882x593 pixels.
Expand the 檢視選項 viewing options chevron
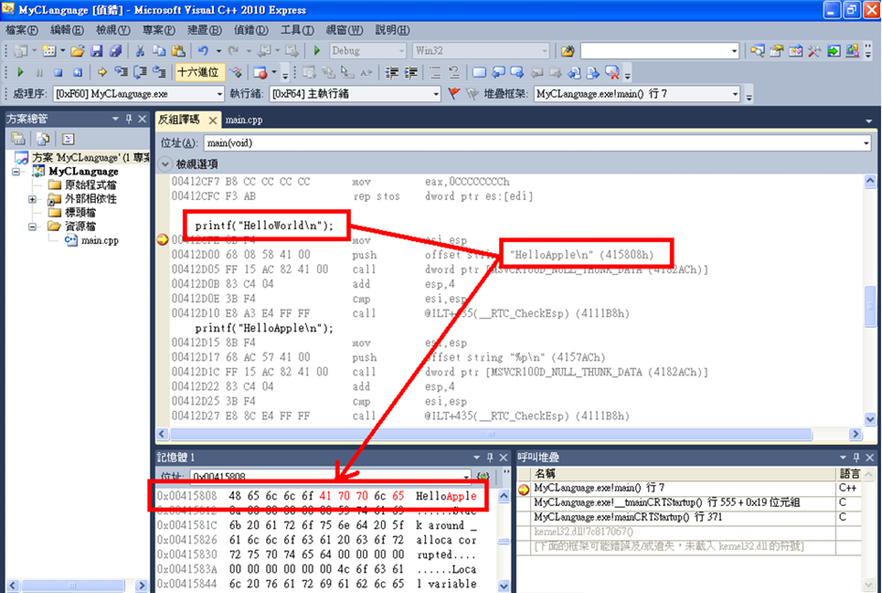tap(165, 164)
